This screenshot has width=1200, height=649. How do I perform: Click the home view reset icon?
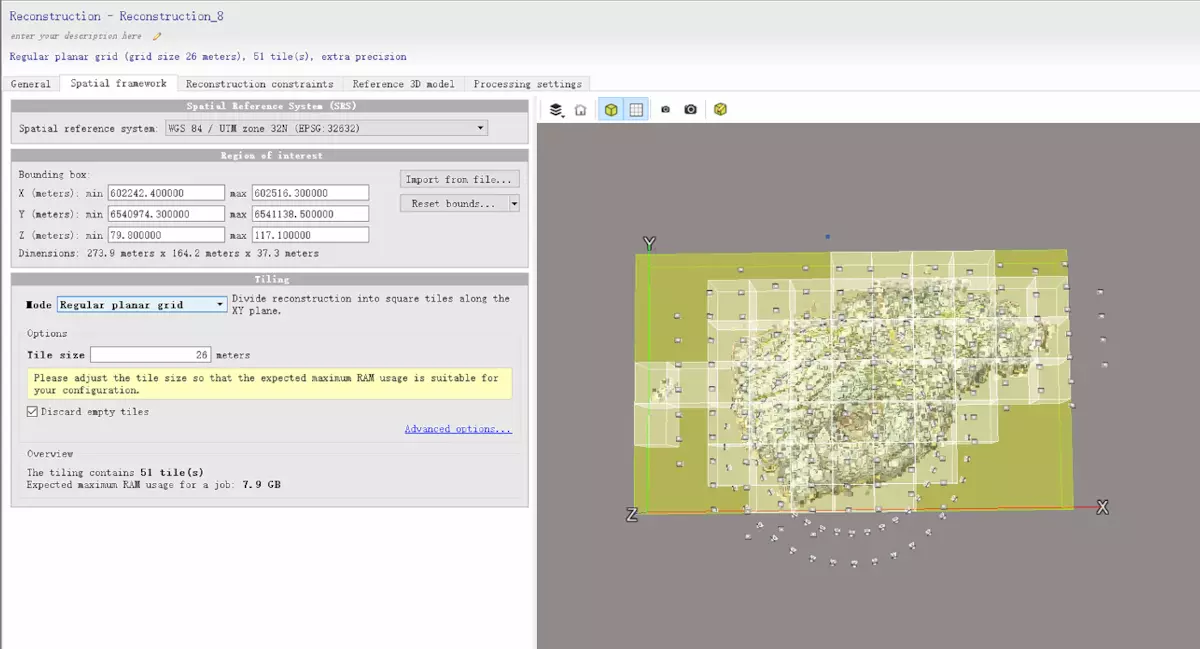pyautogui.click(x=580, y=110)
